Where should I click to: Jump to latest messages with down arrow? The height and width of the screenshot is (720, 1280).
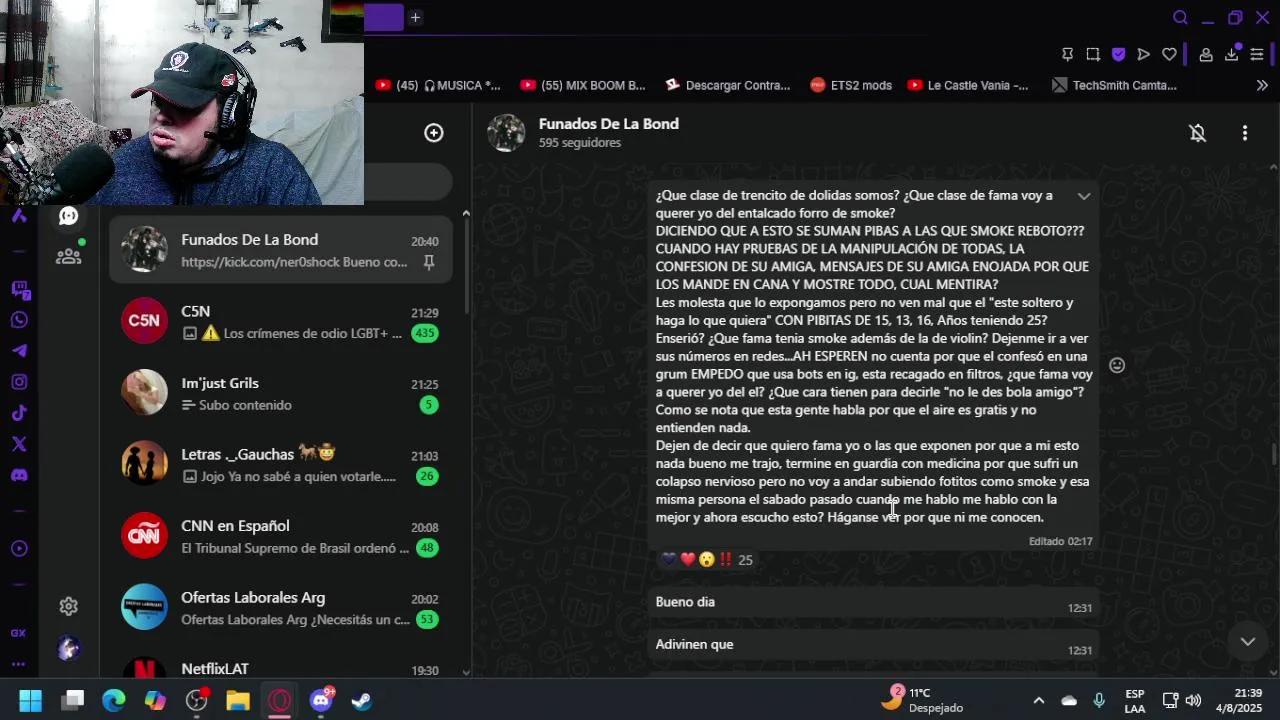tap(1248, 641)
